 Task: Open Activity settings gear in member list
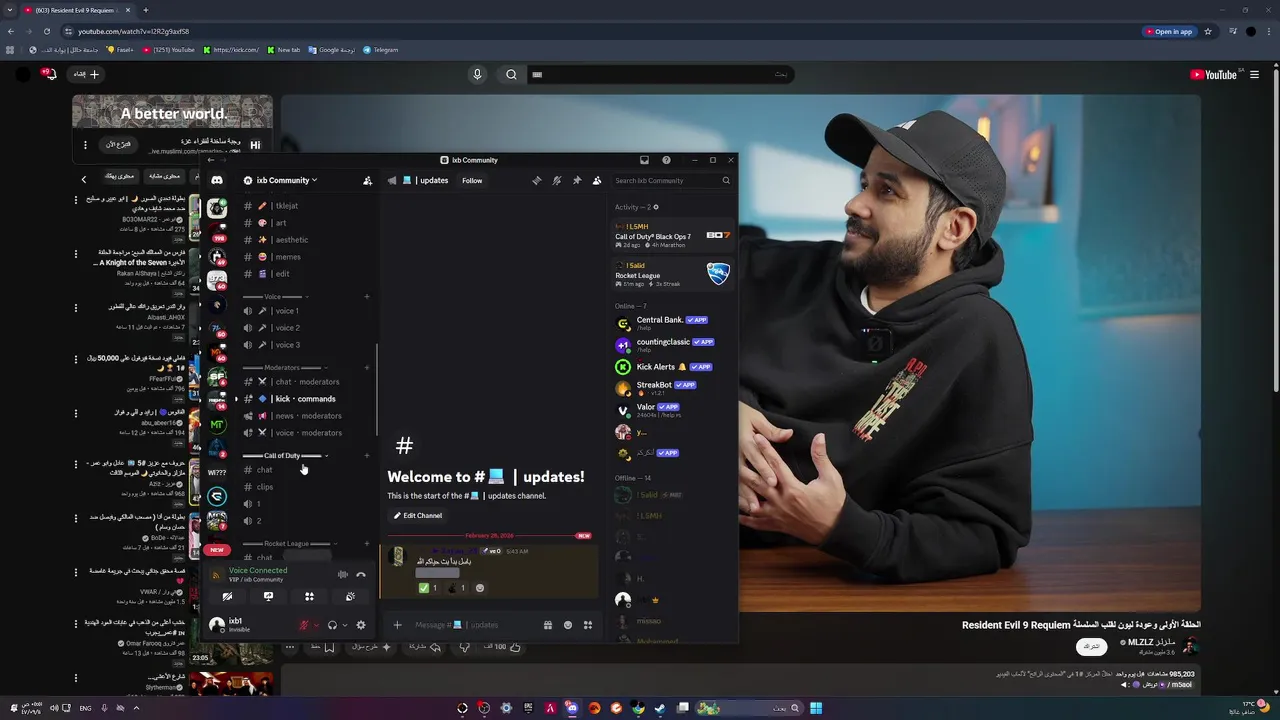pyautogui.click(x=656, y=207)
